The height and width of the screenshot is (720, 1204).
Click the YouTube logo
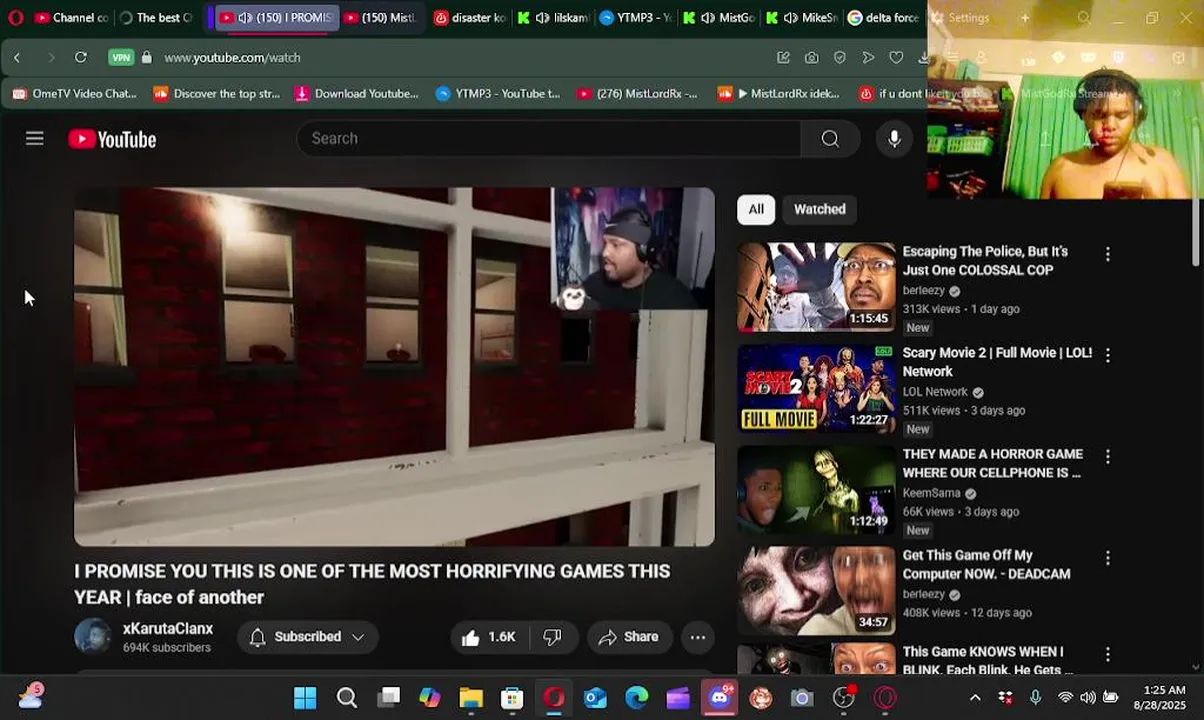(x=112, y=139)
